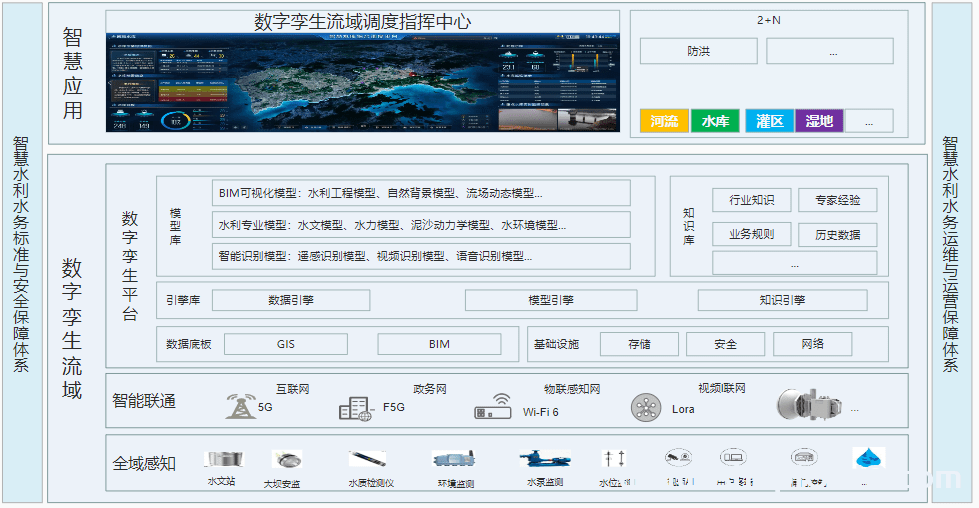Click the ellipsis box beside 防洪
The width and height of the screenshot is (979, 508).
[830, 51]
